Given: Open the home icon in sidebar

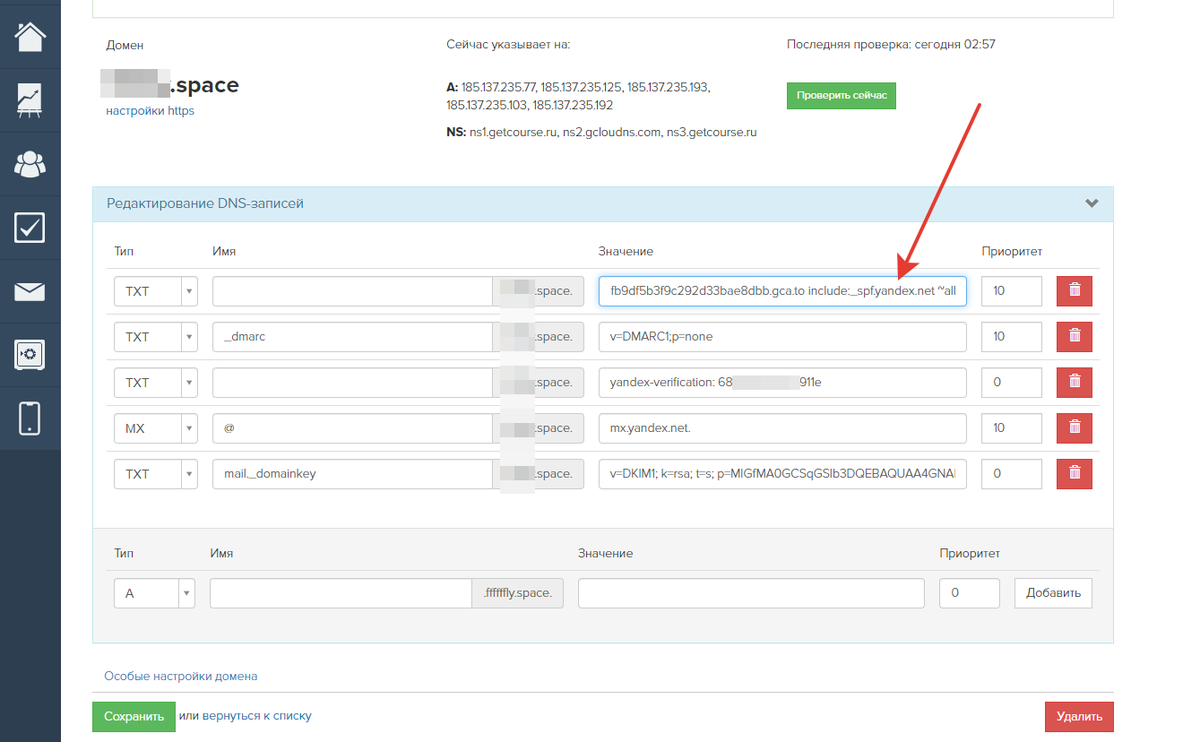Looking at the screenshot, I should click(x=30, y=35).
